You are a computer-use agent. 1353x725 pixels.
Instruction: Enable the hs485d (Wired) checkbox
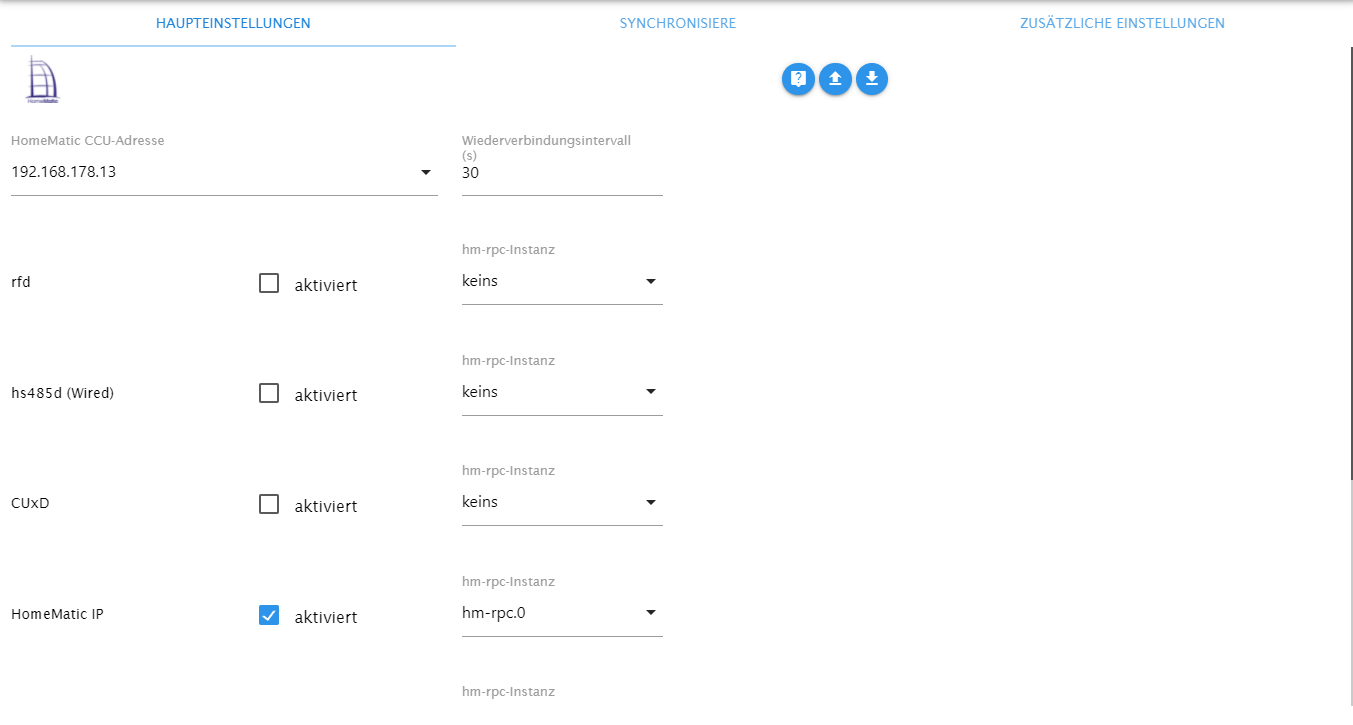pyautogui.click(x=269, y=393)
